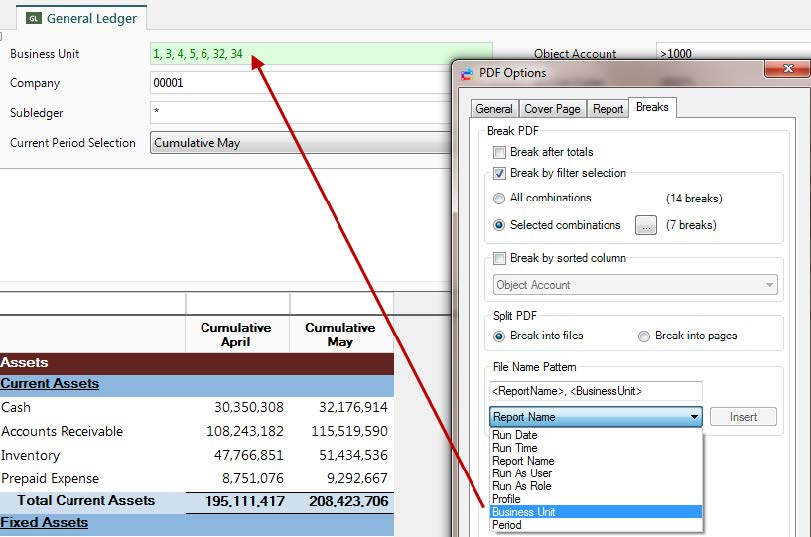This screenshot has height=537, width=811.
Task: Choose Selected combinations radio option
Action: [499, 225]
